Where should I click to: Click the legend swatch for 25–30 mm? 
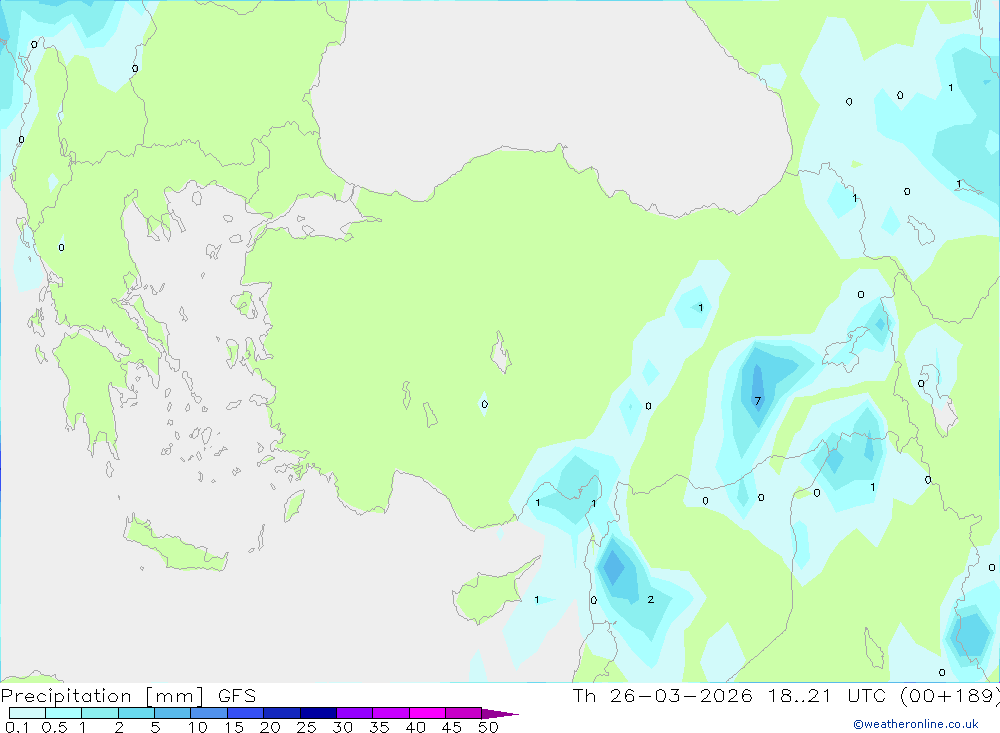coord(318,713)
